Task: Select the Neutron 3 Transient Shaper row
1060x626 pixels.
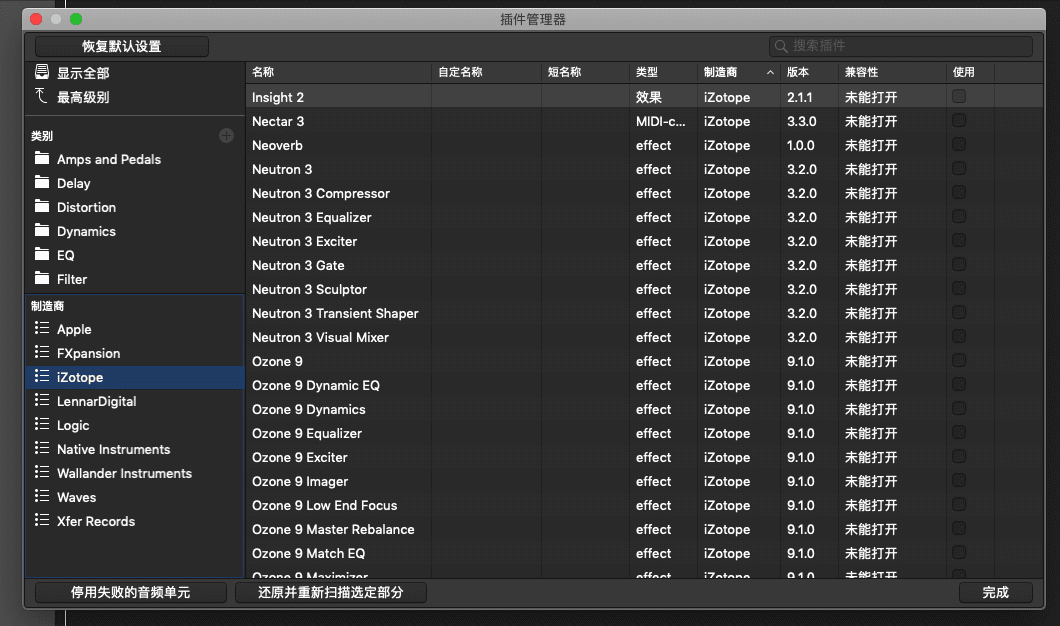Action: coord(644,313)
